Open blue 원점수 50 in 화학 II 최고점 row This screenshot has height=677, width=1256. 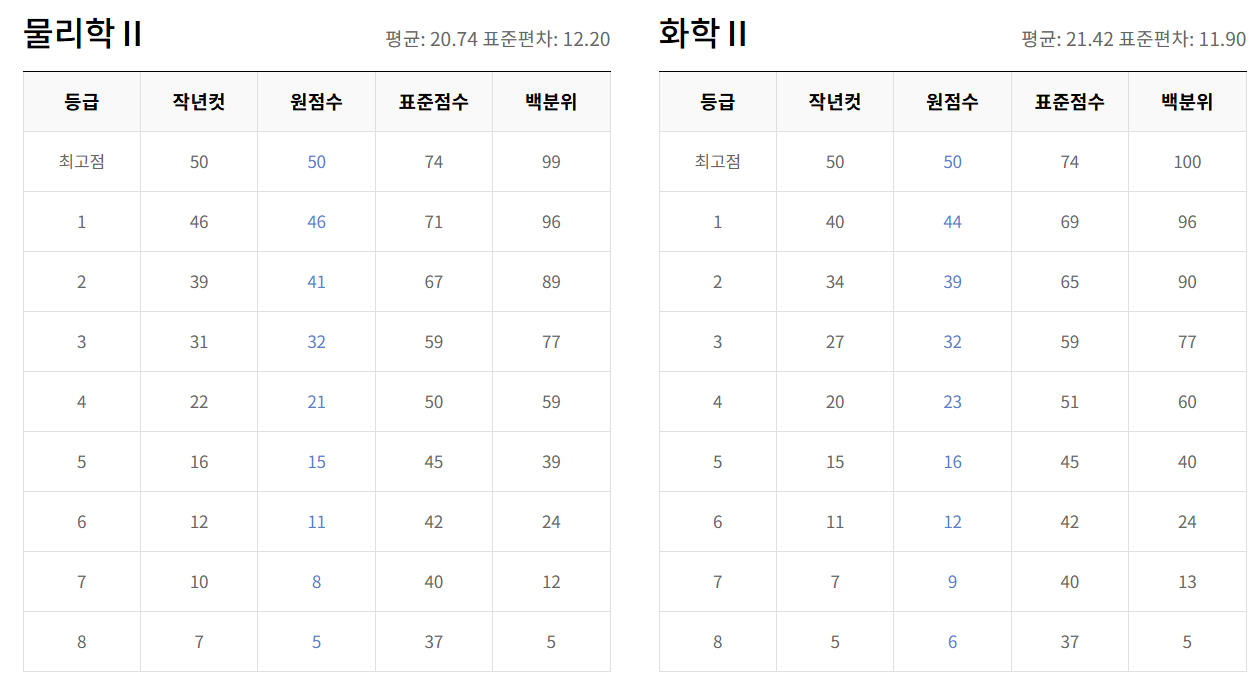(x=952, y=162)
